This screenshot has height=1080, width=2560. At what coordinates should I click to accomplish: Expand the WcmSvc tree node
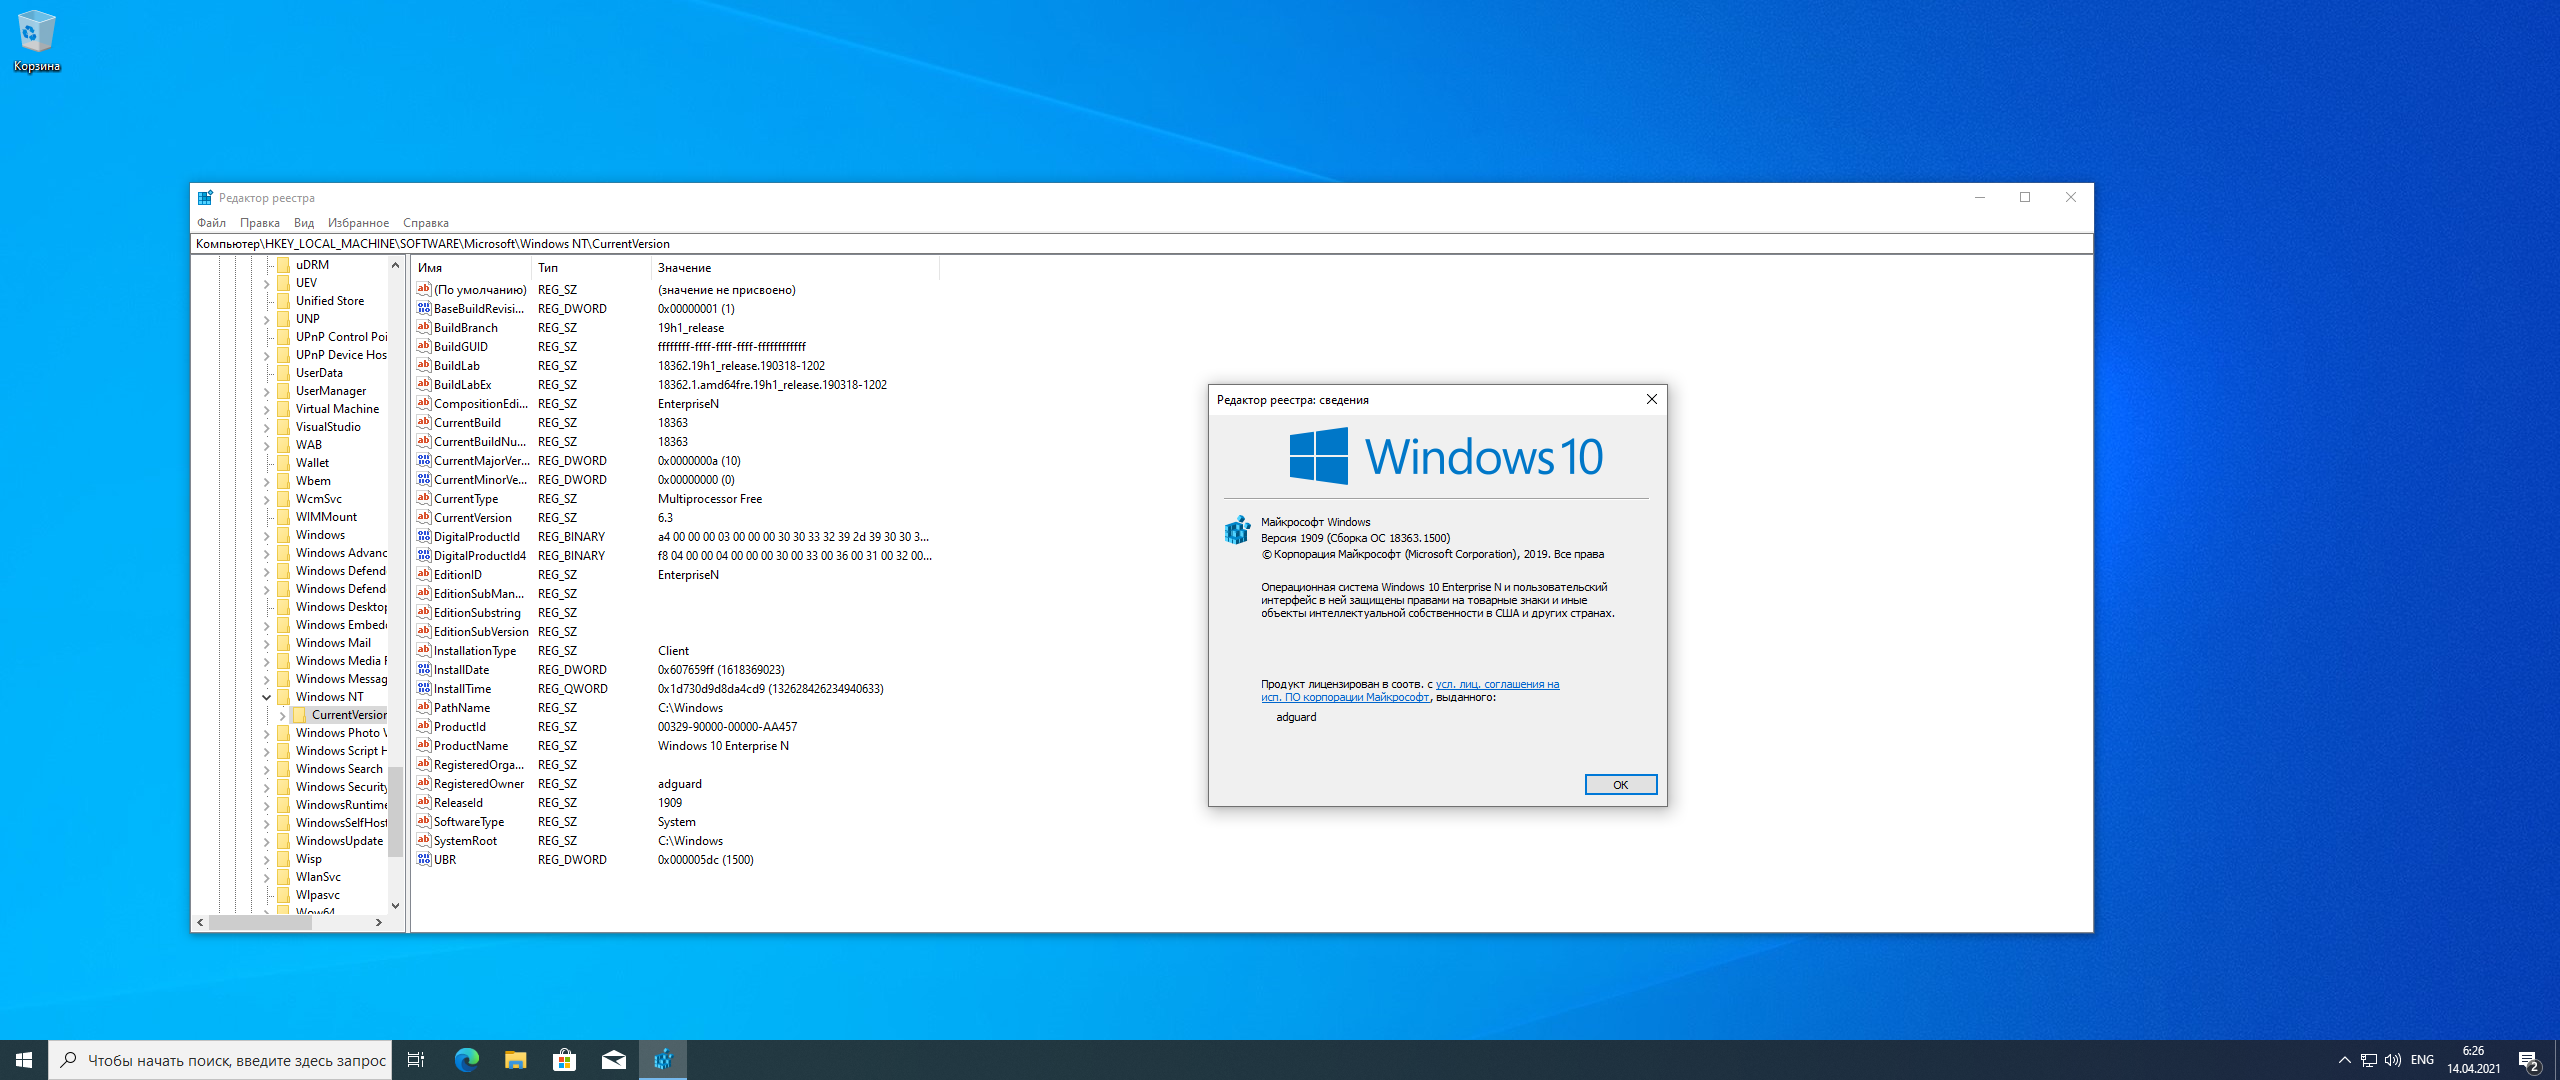[267, 499]
